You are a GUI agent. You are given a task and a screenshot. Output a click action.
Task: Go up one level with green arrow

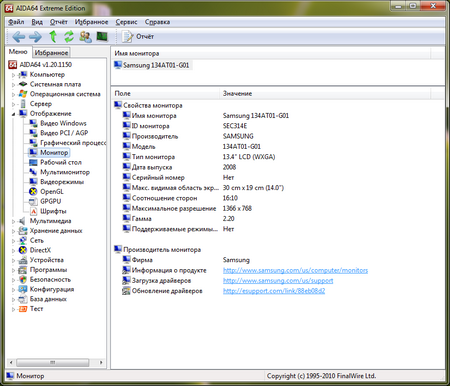click(53, 36)
